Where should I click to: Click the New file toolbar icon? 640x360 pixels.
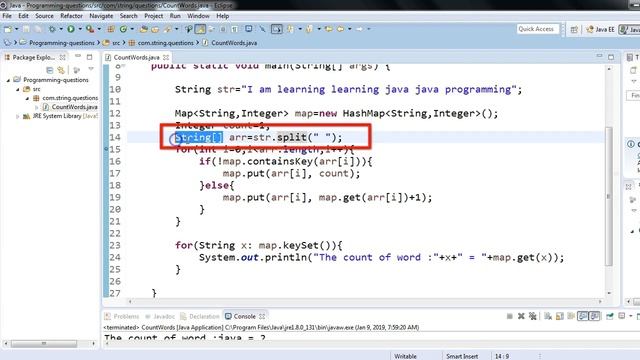7,29
